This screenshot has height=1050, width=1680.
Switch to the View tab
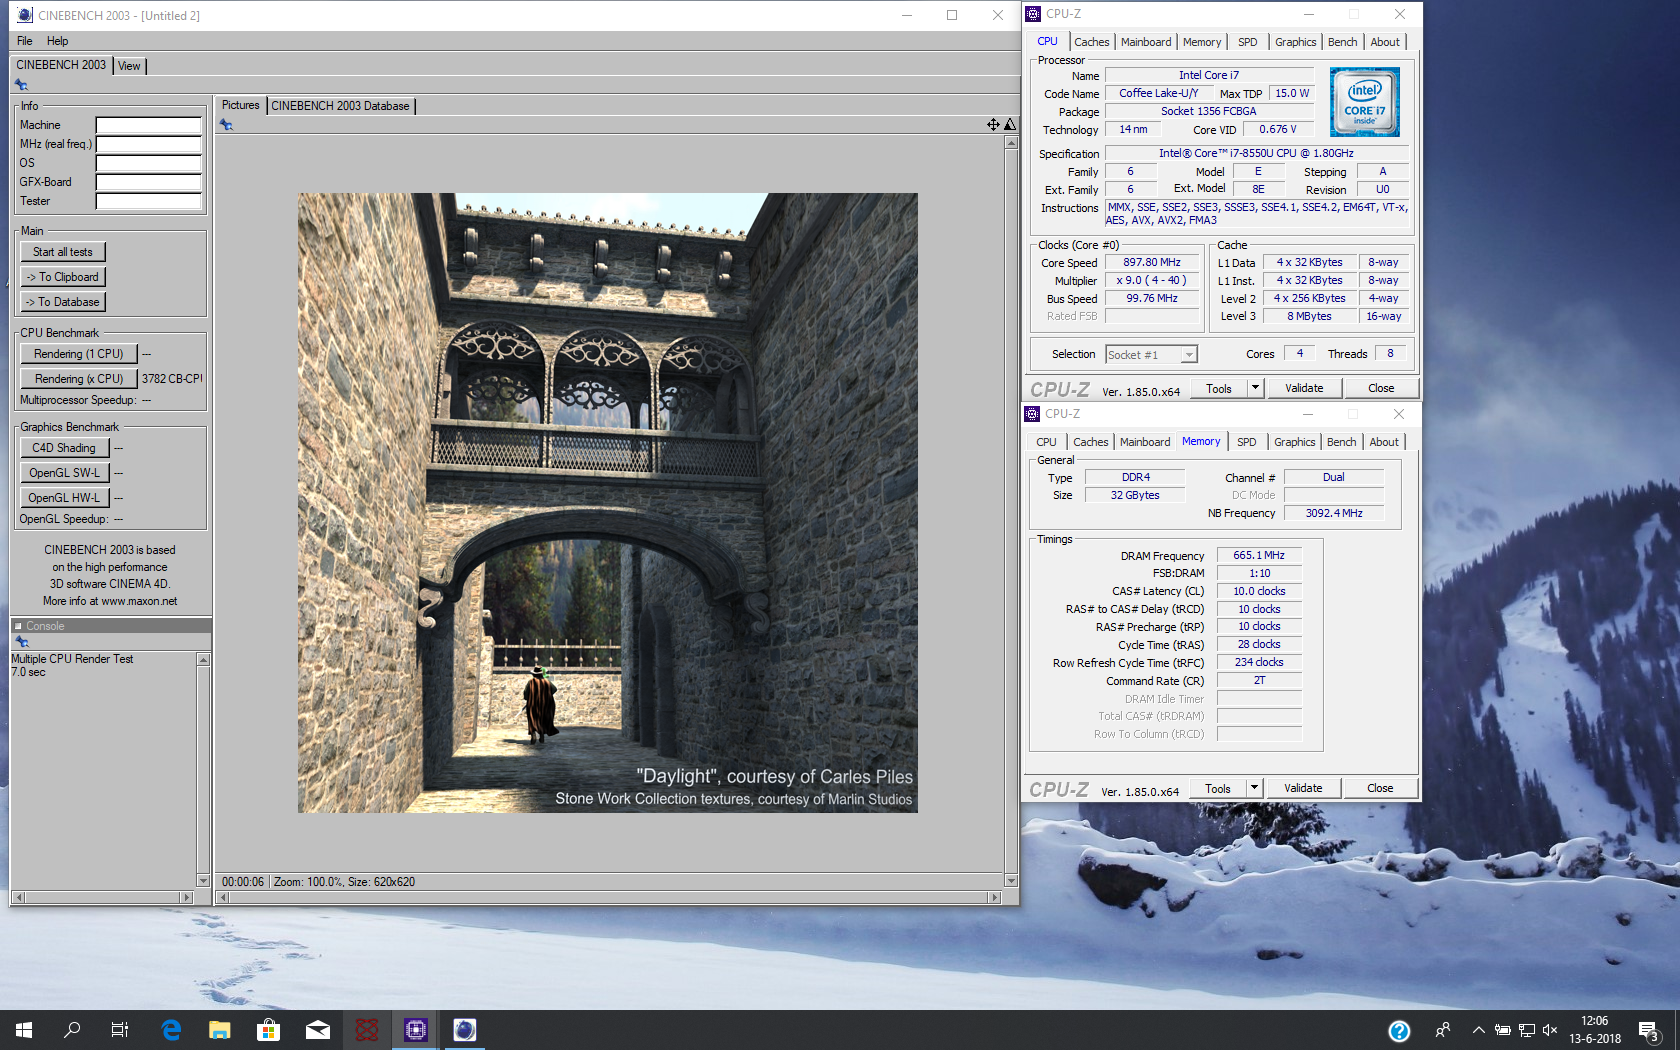point(129,66)
